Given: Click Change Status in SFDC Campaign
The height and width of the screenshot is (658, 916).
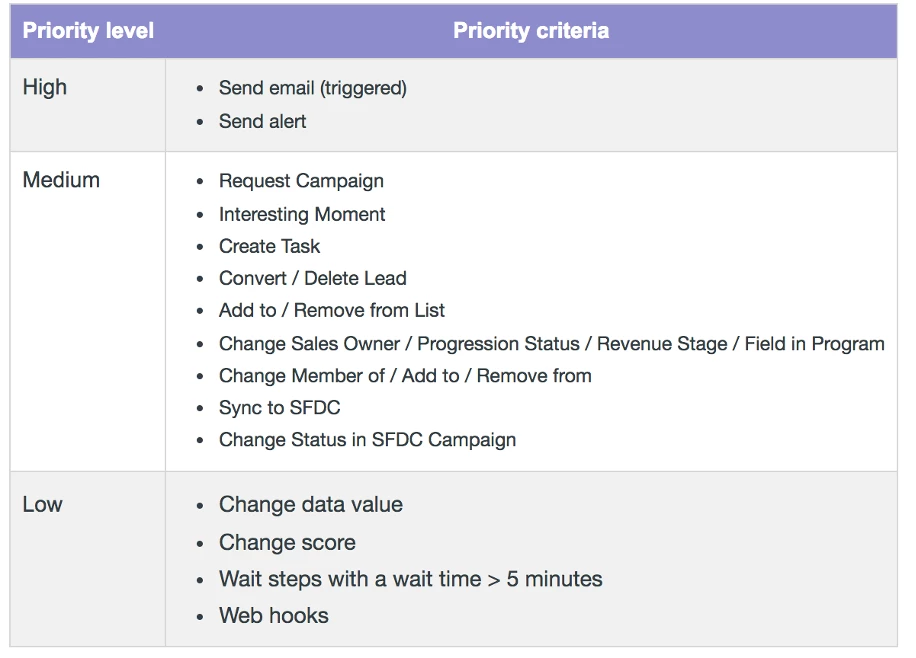Looking at the screenshot, I should [367, 440].
